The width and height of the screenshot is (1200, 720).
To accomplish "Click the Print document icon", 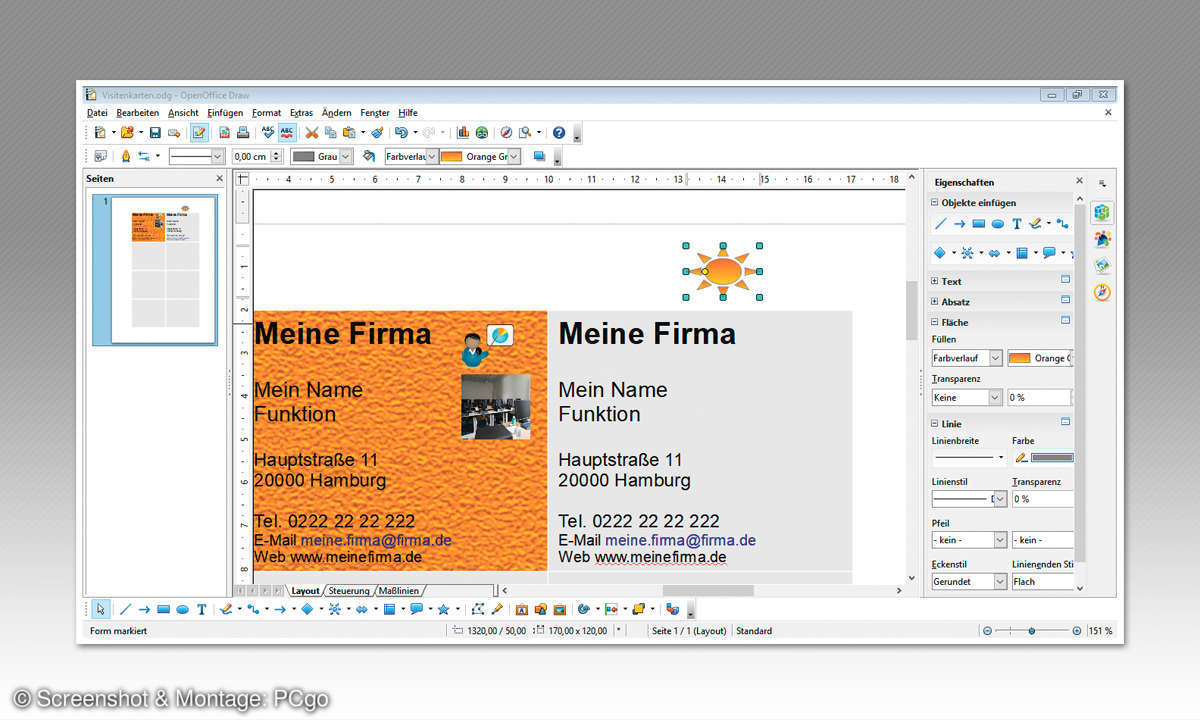I will tap(243, 132).
